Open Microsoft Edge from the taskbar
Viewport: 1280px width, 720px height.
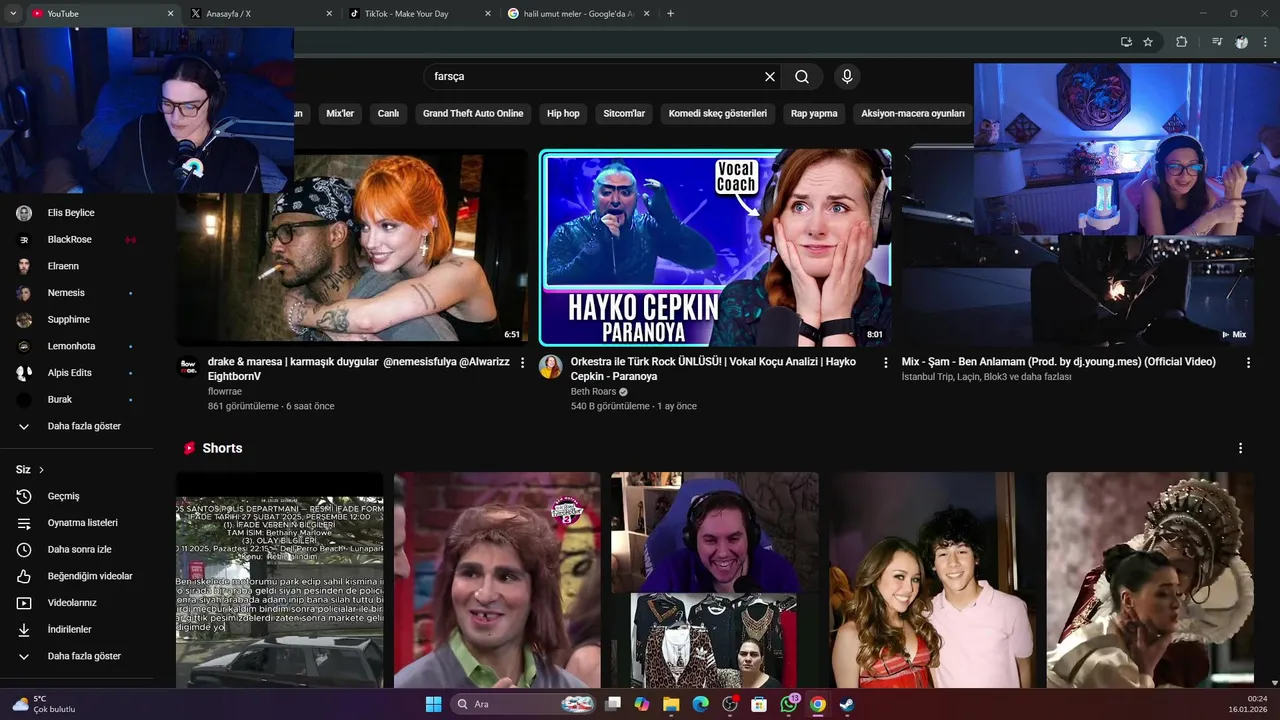tap(700, 704)
